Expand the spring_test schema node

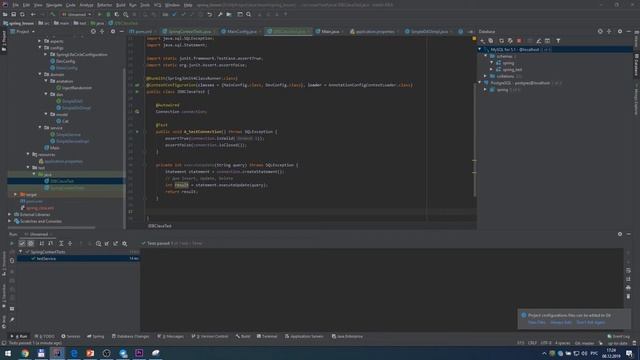tap(491, 70)
